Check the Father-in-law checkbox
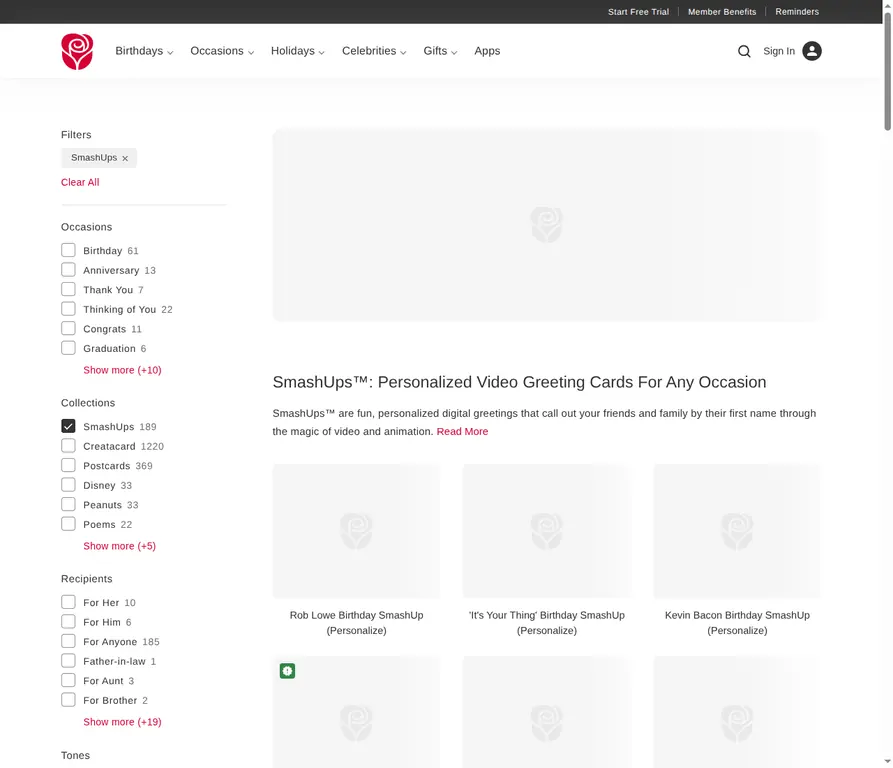 [x=68, y=661]
